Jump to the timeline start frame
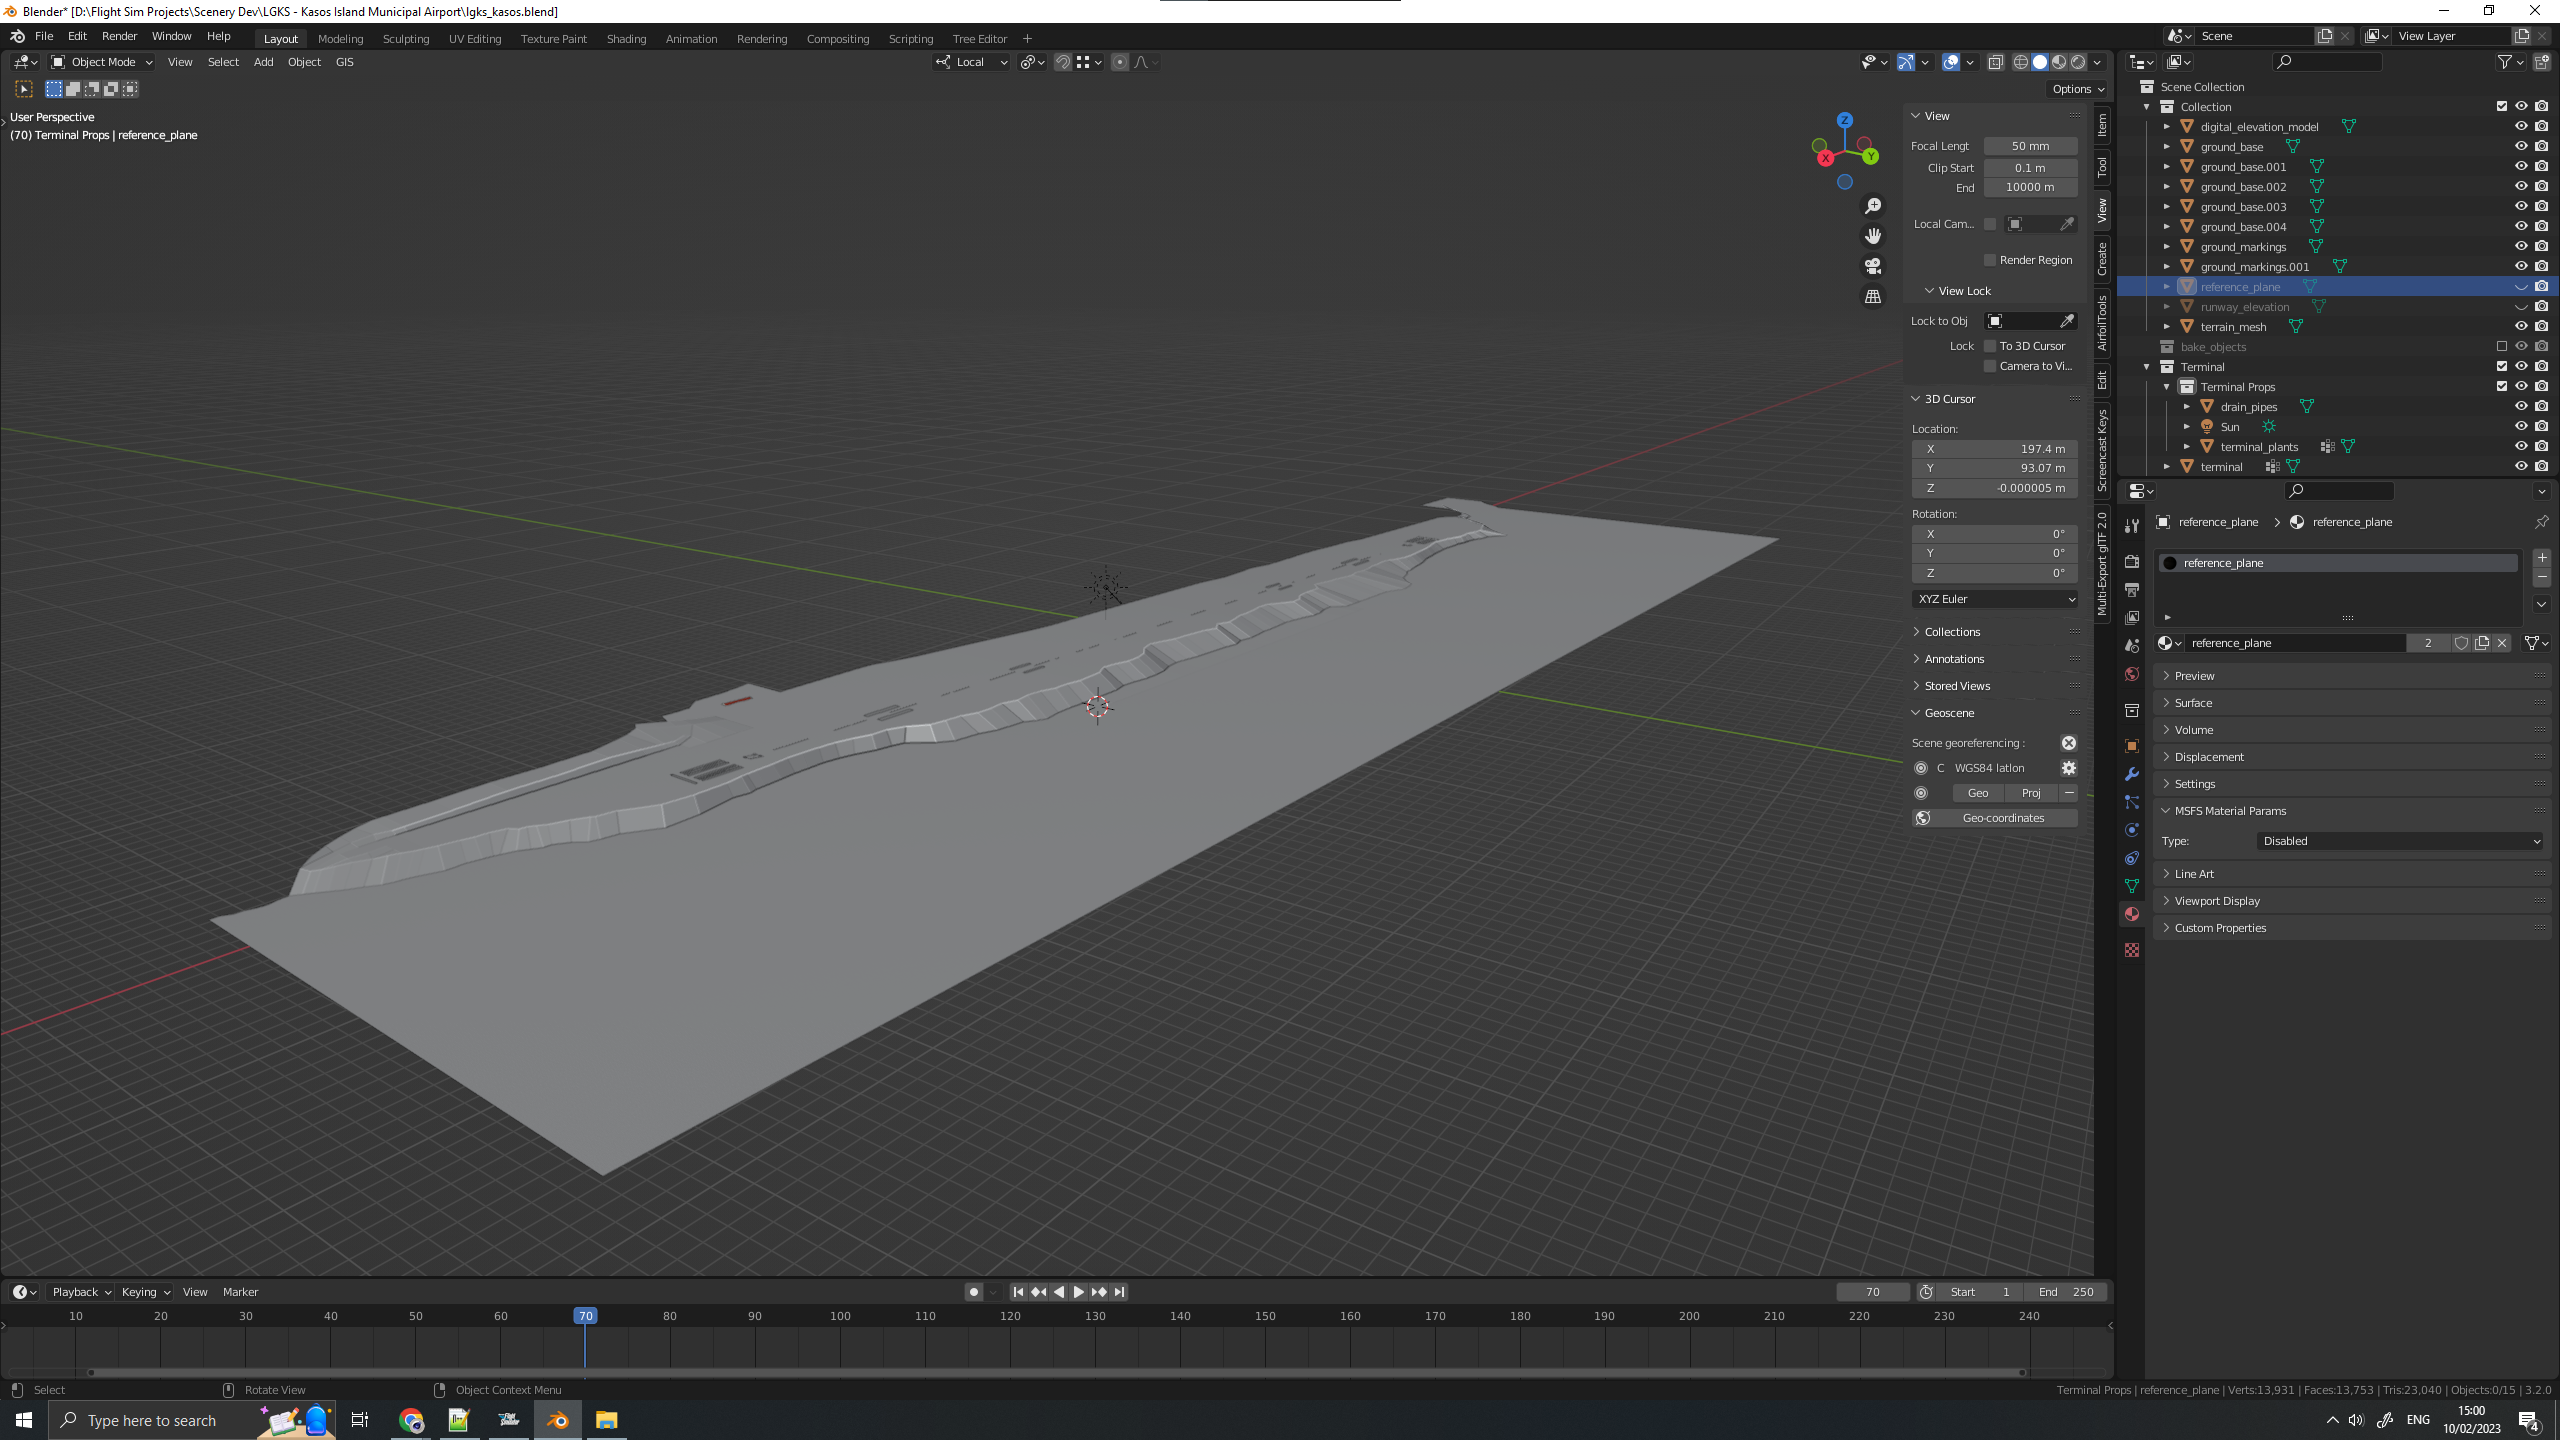2560x1440 pixels. coord(1018,1292)
